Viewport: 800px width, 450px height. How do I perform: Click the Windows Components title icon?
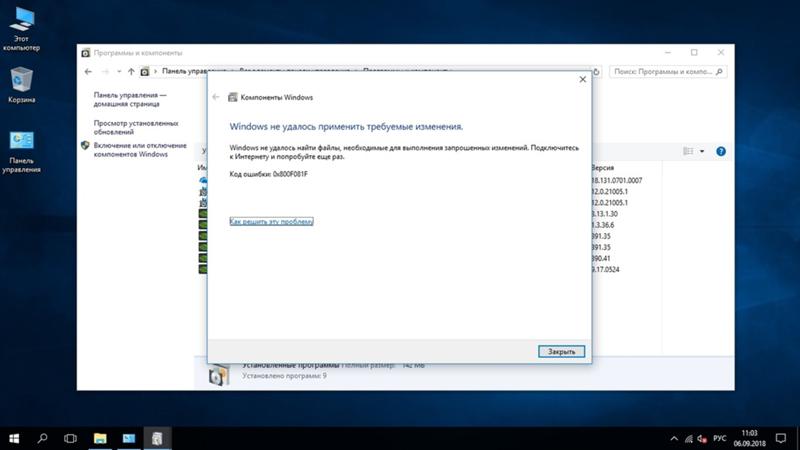pos(233,97)
